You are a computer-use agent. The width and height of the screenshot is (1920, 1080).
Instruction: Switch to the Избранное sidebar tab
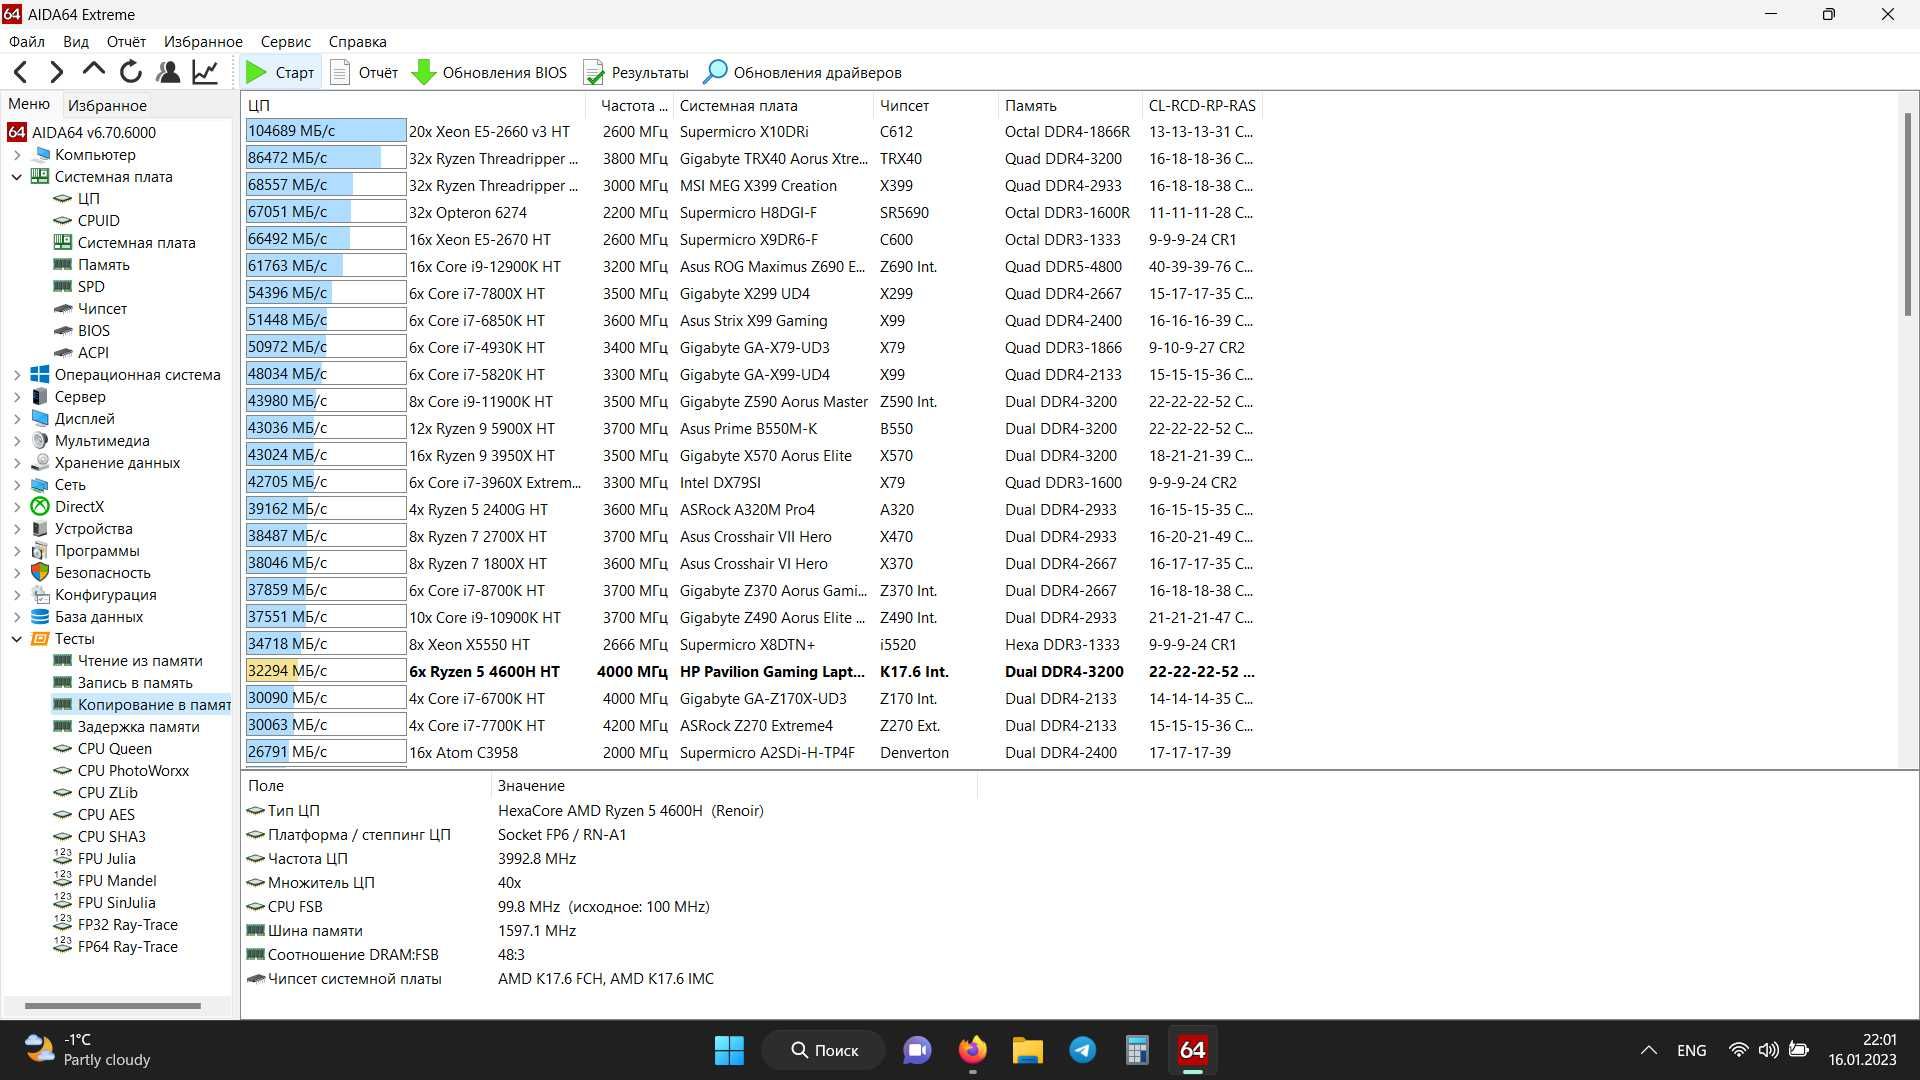107,105
